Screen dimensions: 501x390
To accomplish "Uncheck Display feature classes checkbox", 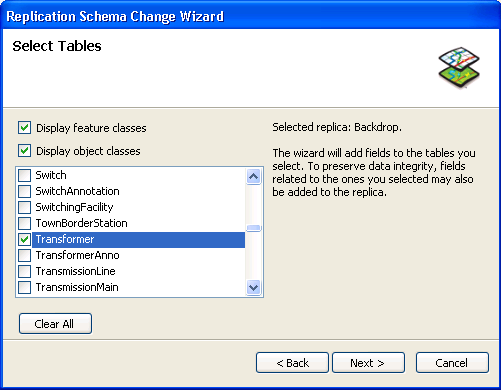I will tap(24, 128).
